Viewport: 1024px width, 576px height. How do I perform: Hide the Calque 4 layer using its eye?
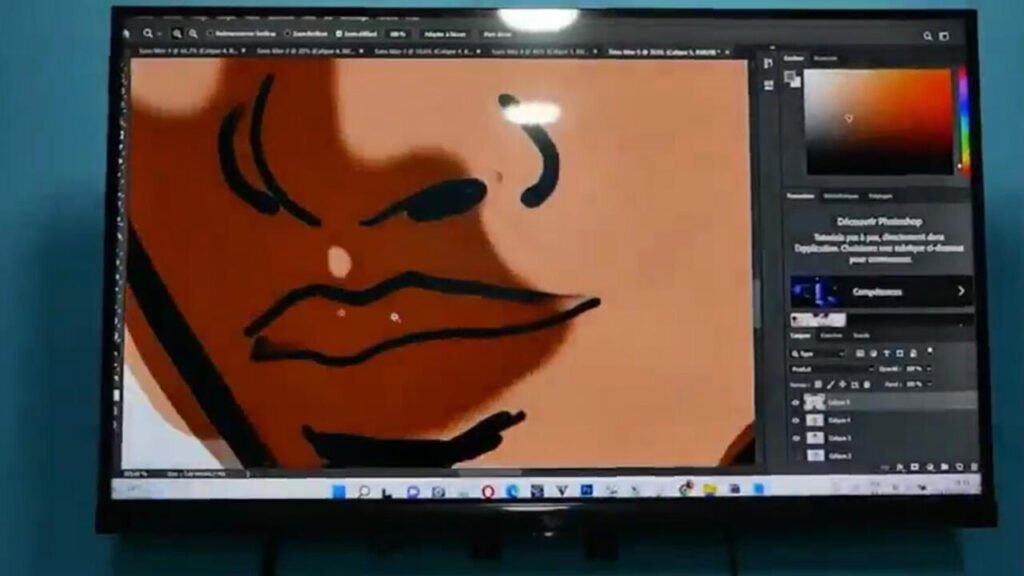(x=796, y=421)
